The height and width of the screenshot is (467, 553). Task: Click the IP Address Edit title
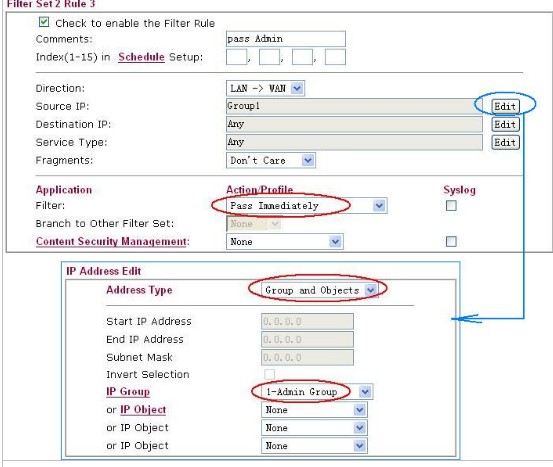pos(104,271)
